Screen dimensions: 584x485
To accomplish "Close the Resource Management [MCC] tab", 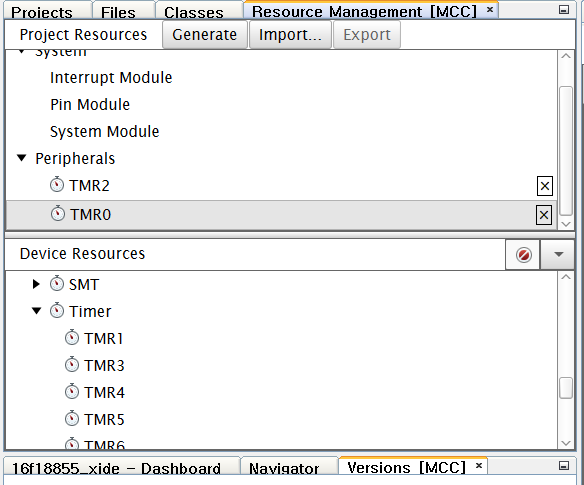I will 490,10.
